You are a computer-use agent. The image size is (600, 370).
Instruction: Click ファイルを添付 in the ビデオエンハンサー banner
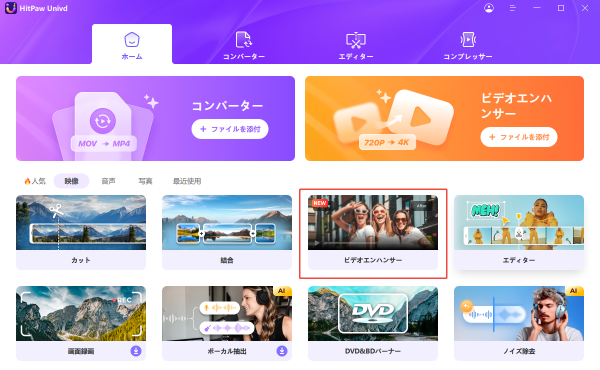click(x=519, y=137)
